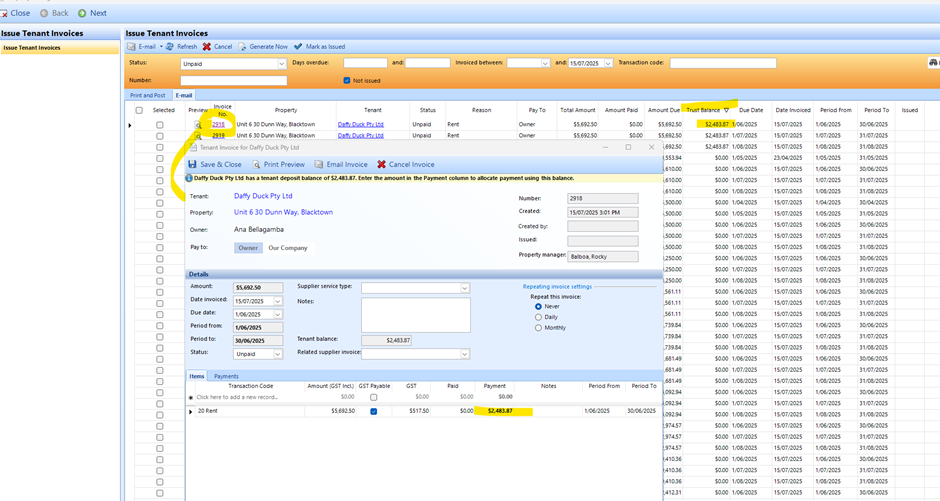Screen dimensions: 940x501
Task: Click Cancel in the invoices toolbar
Action: pos(217,47)
